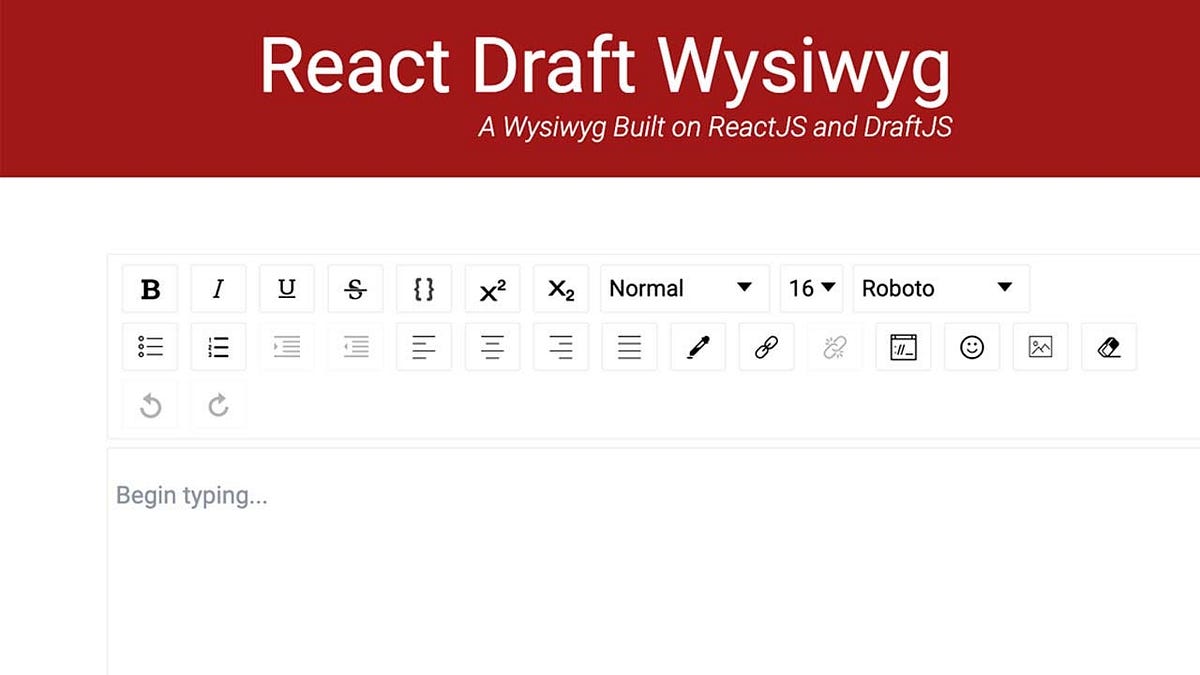Toggle the unordered bullet list
The height and width of the screenshot is (675, 1200).
point(149,347)
